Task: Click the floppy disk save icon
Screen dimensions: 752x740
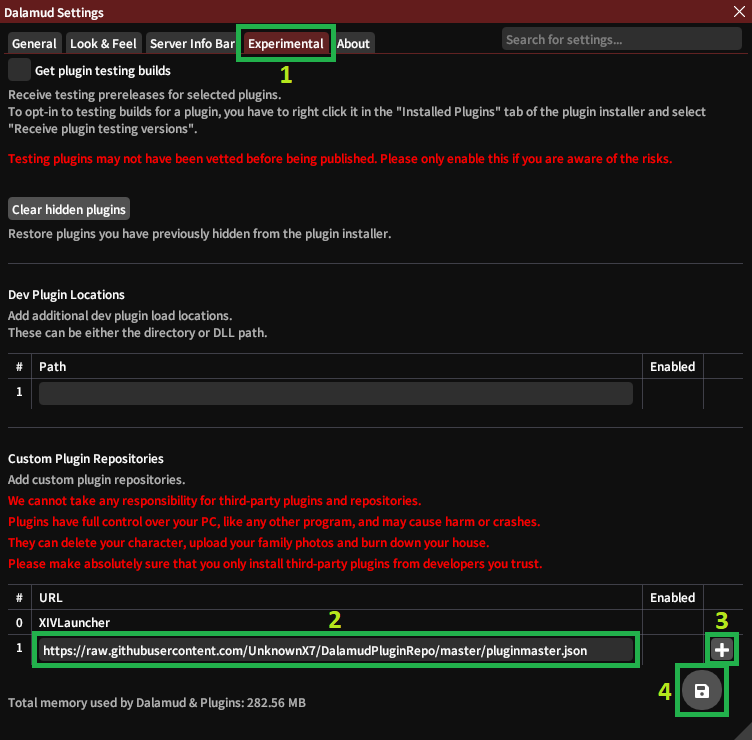Action: pyautogui.click(x=702, y=691)
